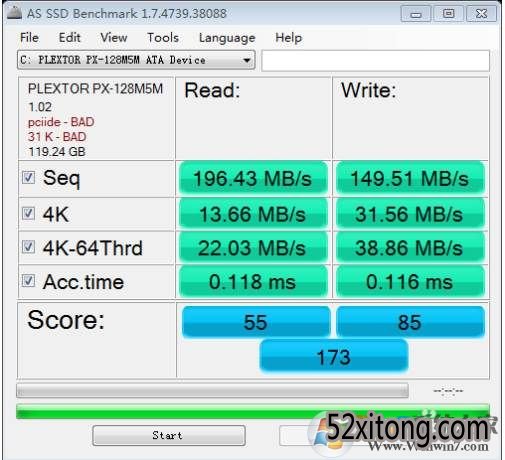
Task: Click the total score 173 box
Action: click(334, 357)
